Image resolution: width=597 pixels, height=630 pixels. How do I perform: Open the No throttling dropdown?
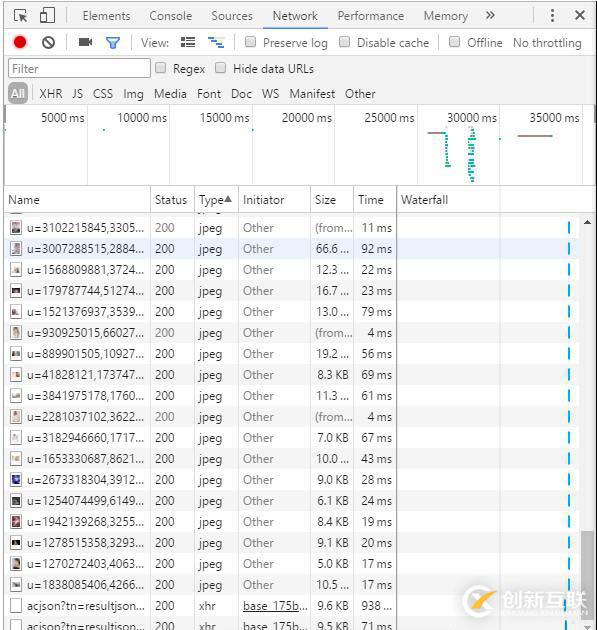[x=547, y=43]
